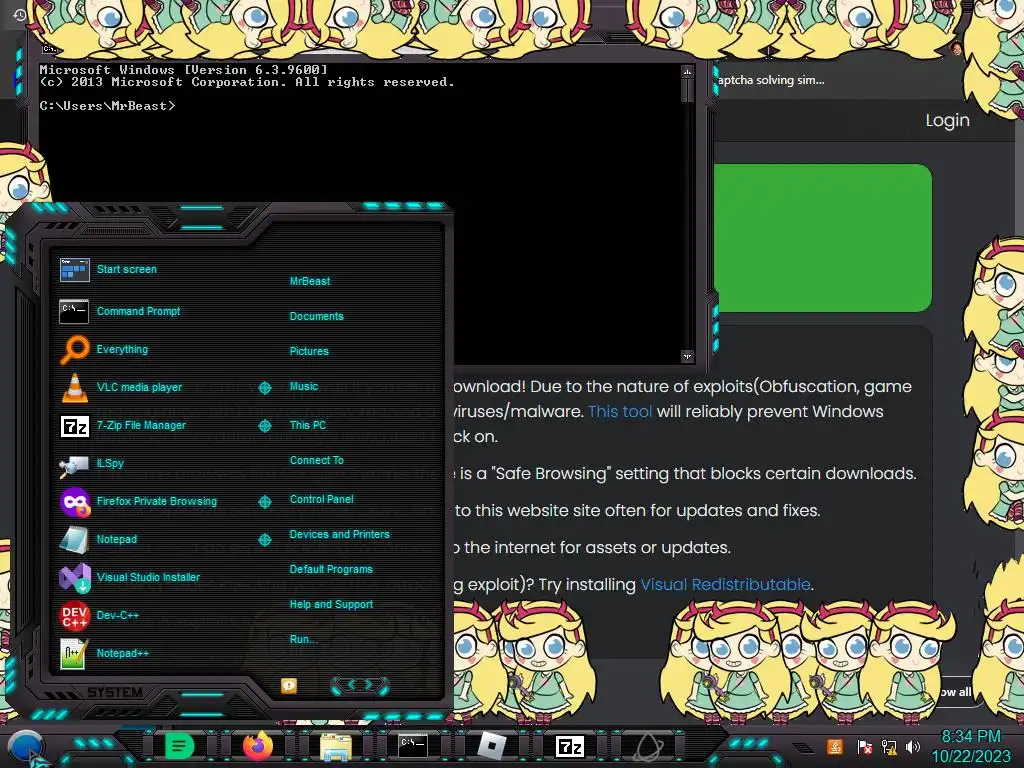1024x768 pixels.
Task: Open Control Panel from start menu
Action: [x=321, y=499]
